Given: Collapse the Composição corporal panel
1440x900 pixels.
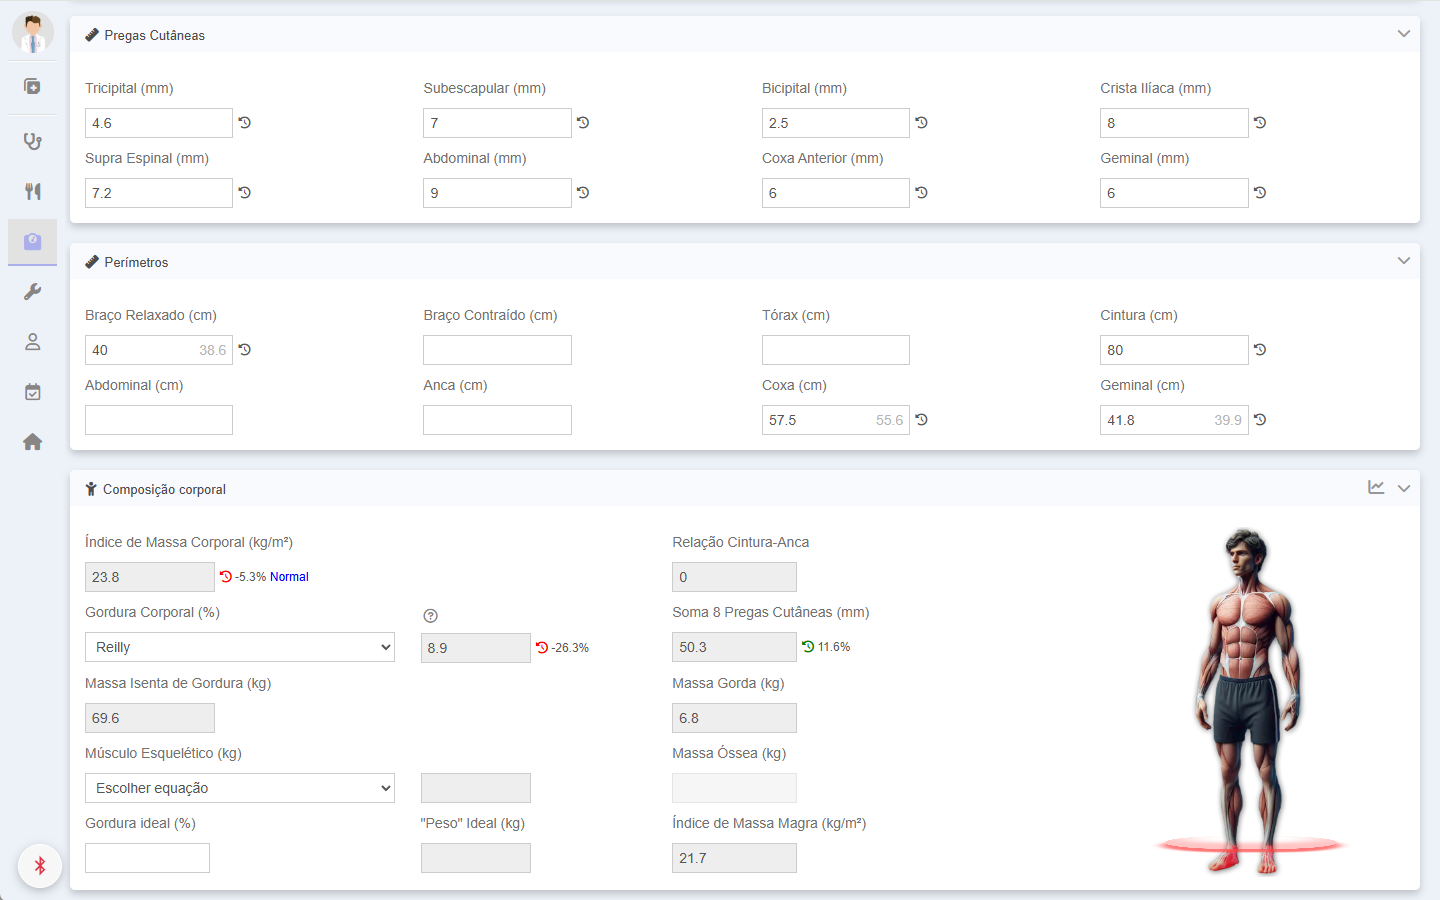Looking at the screenshot, I should point(1404,488).
